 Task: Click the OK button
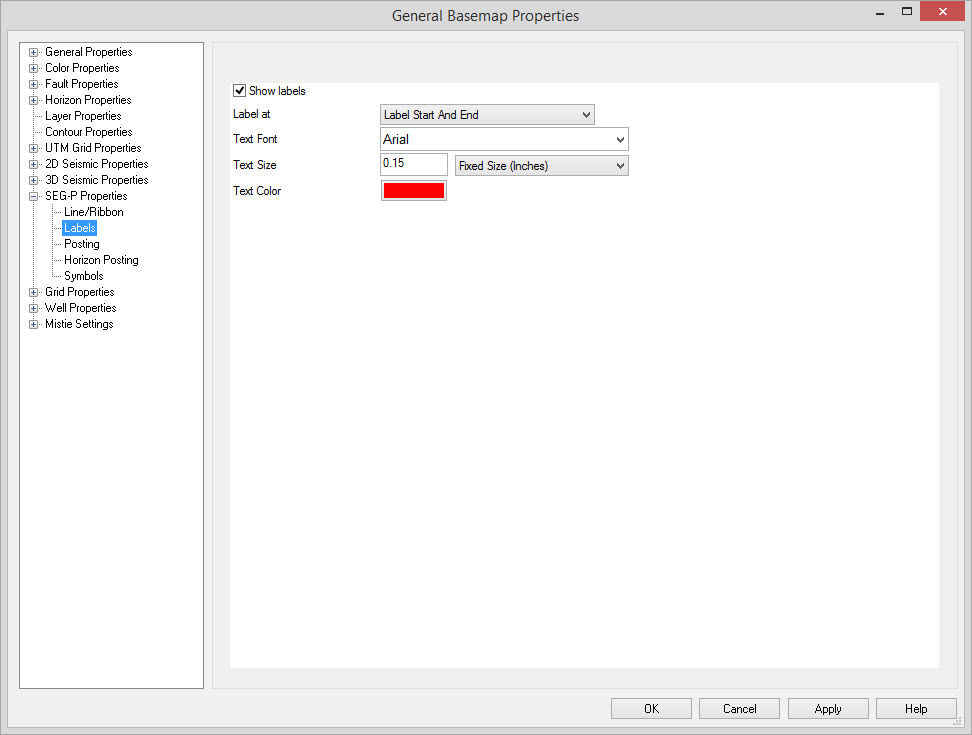[651, 709]
